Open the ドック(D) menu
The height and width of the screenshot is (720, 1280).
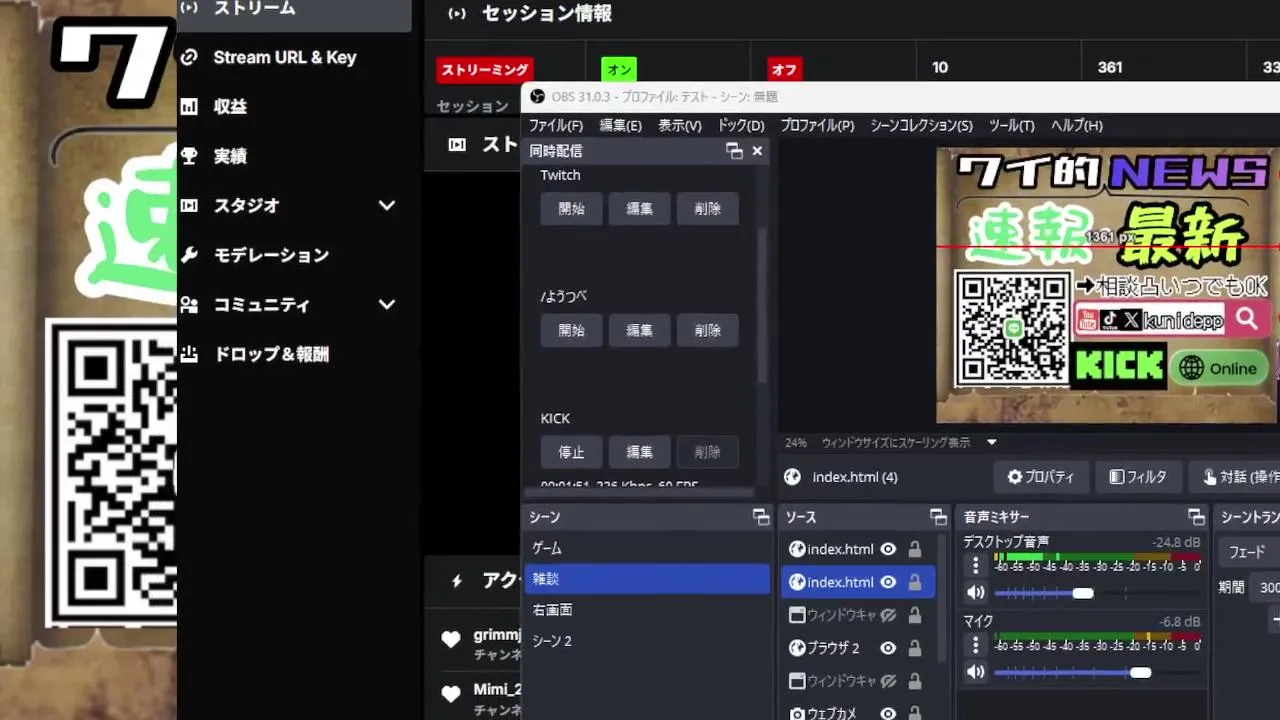point(741,126)
